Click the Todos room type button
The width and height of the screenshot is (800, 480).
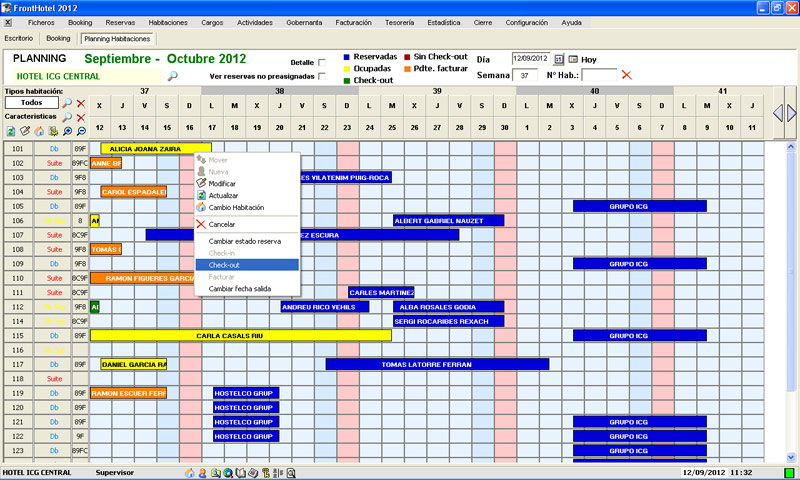(x=30, y=103)
